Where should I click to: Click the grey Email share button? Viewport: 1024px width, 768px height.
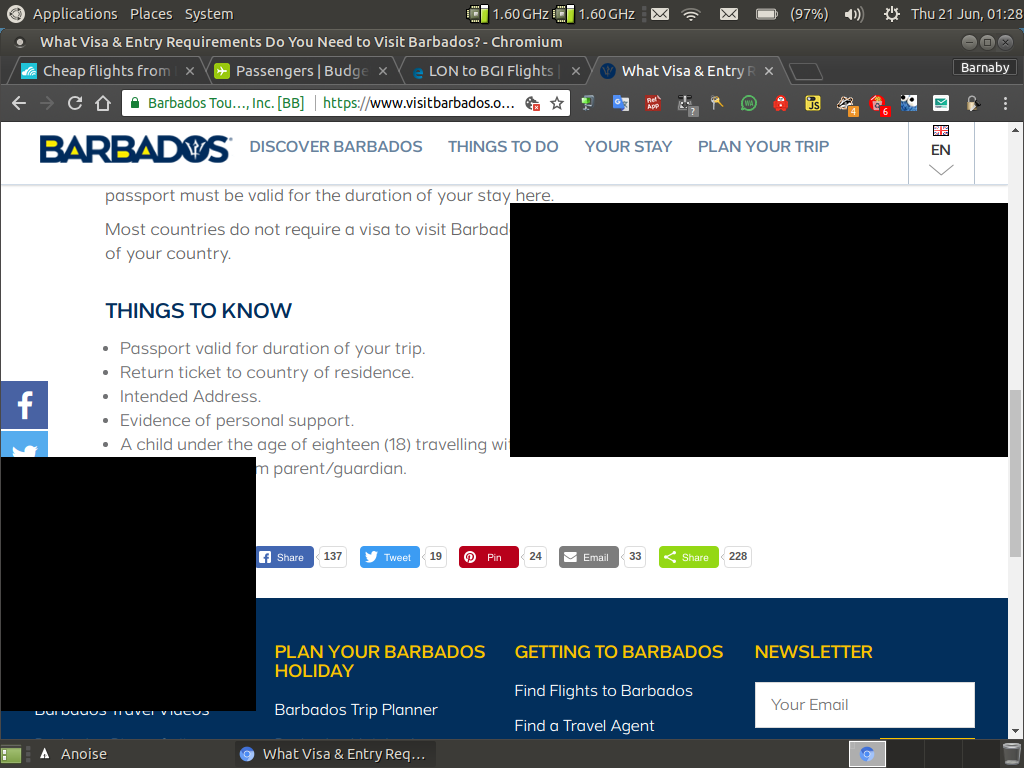click(588, 557)
